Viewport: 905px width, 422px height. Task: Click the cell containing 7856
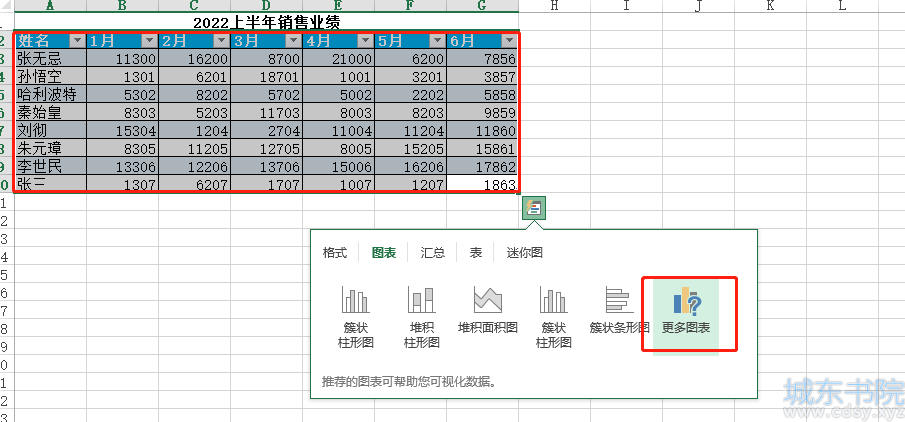click(x=482, y=58)
